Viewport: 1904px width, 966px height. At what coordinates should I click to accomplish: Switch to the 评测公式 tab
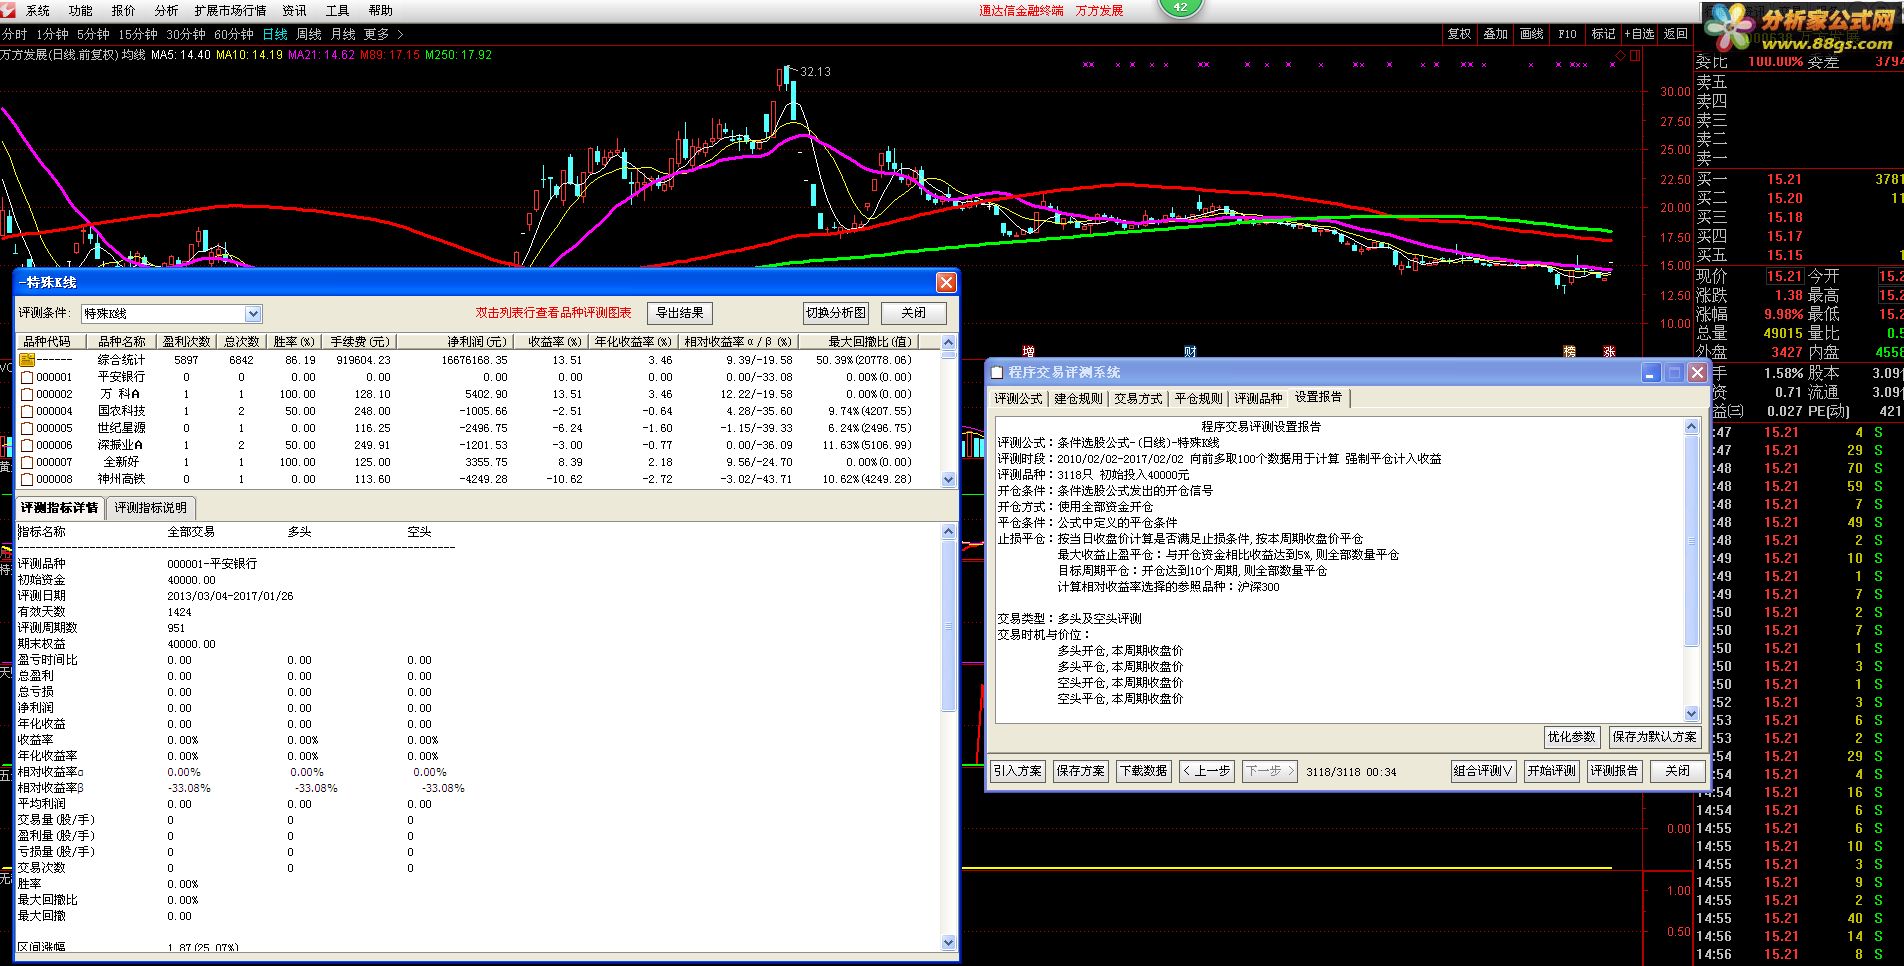[1019, 399]
